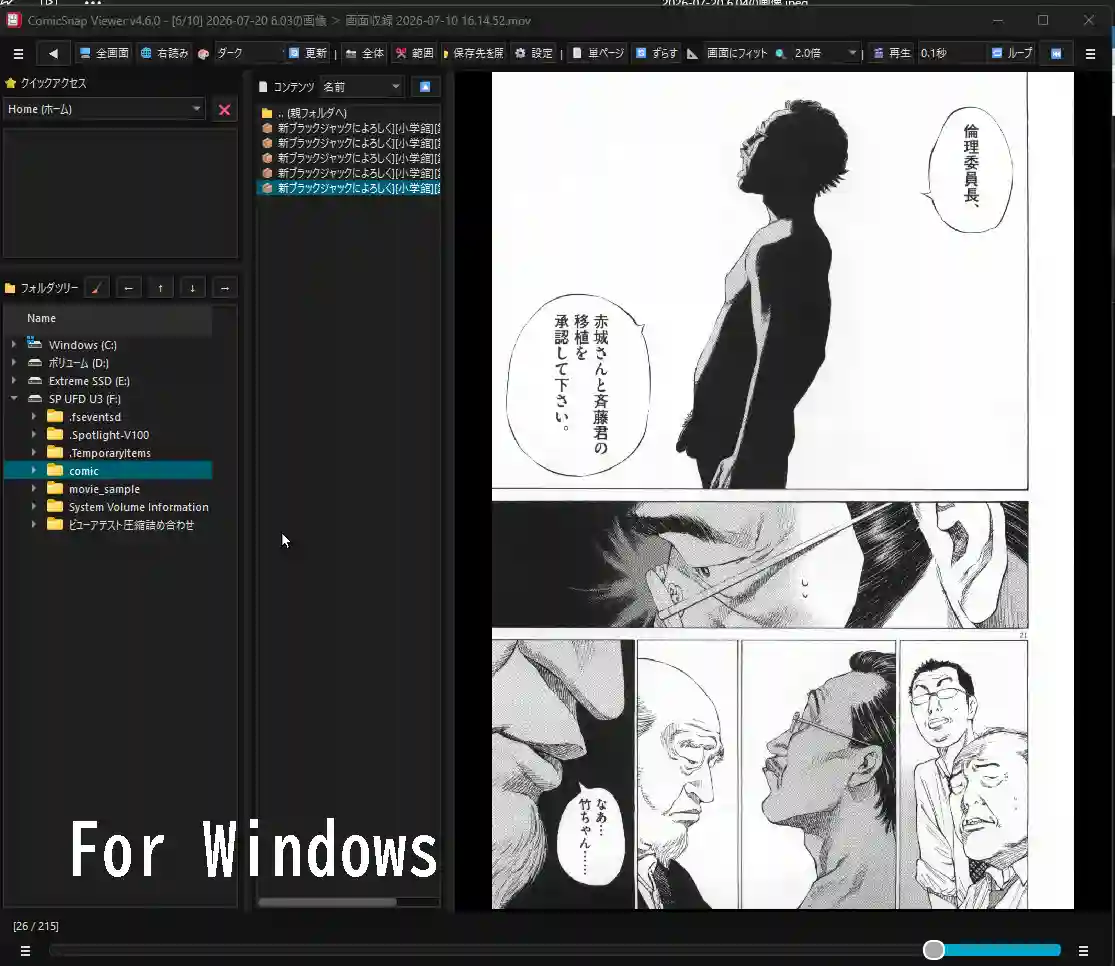Click the Name column header
The image size is (1115, 966).
click(x=108, y=319)
